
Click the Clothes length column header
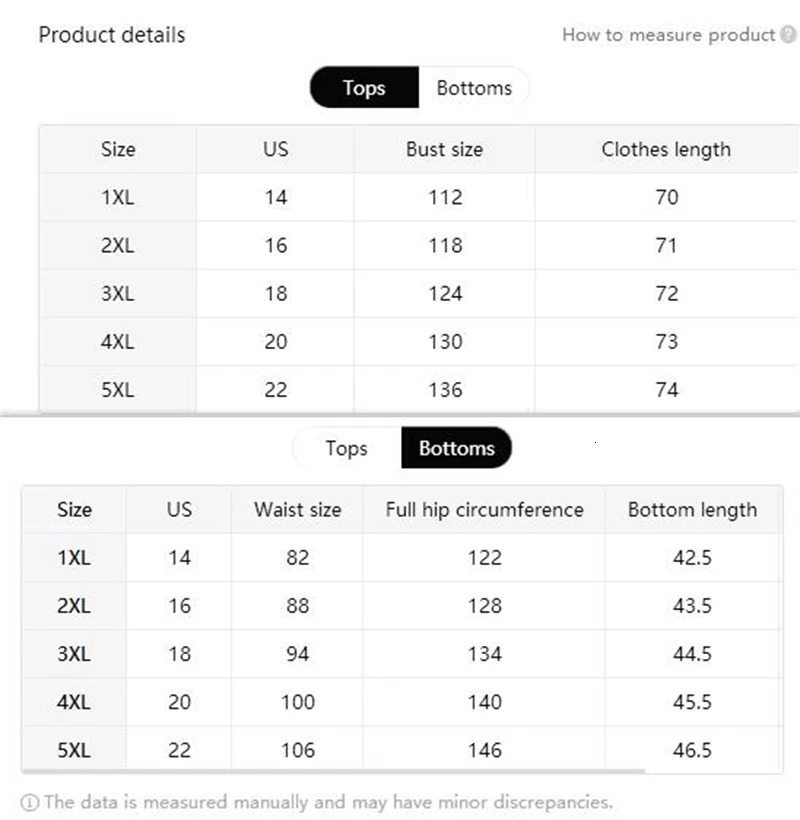pos(665,149)
